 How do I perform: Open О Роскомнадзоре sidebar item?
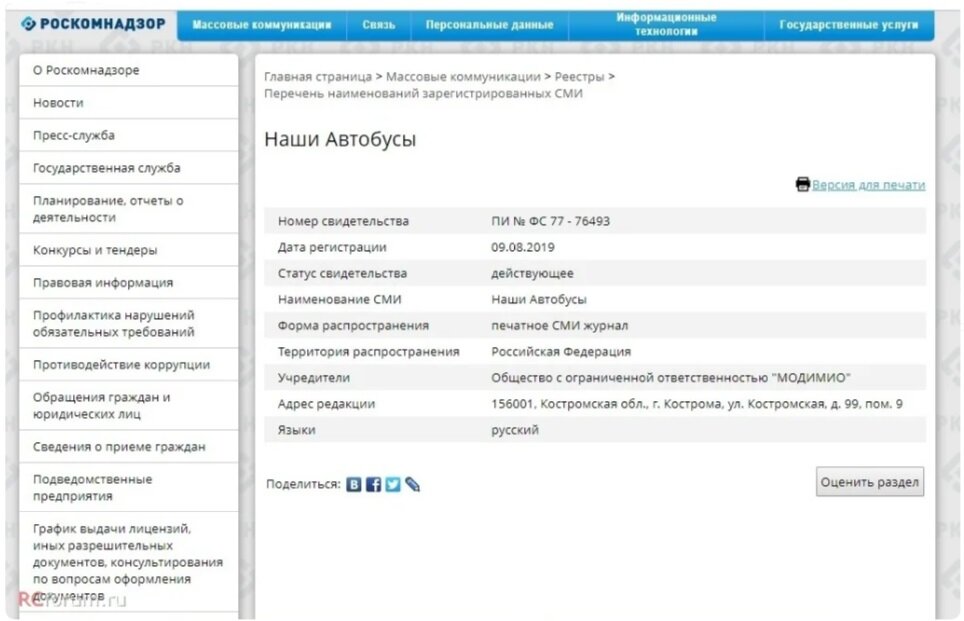point(128,70)
